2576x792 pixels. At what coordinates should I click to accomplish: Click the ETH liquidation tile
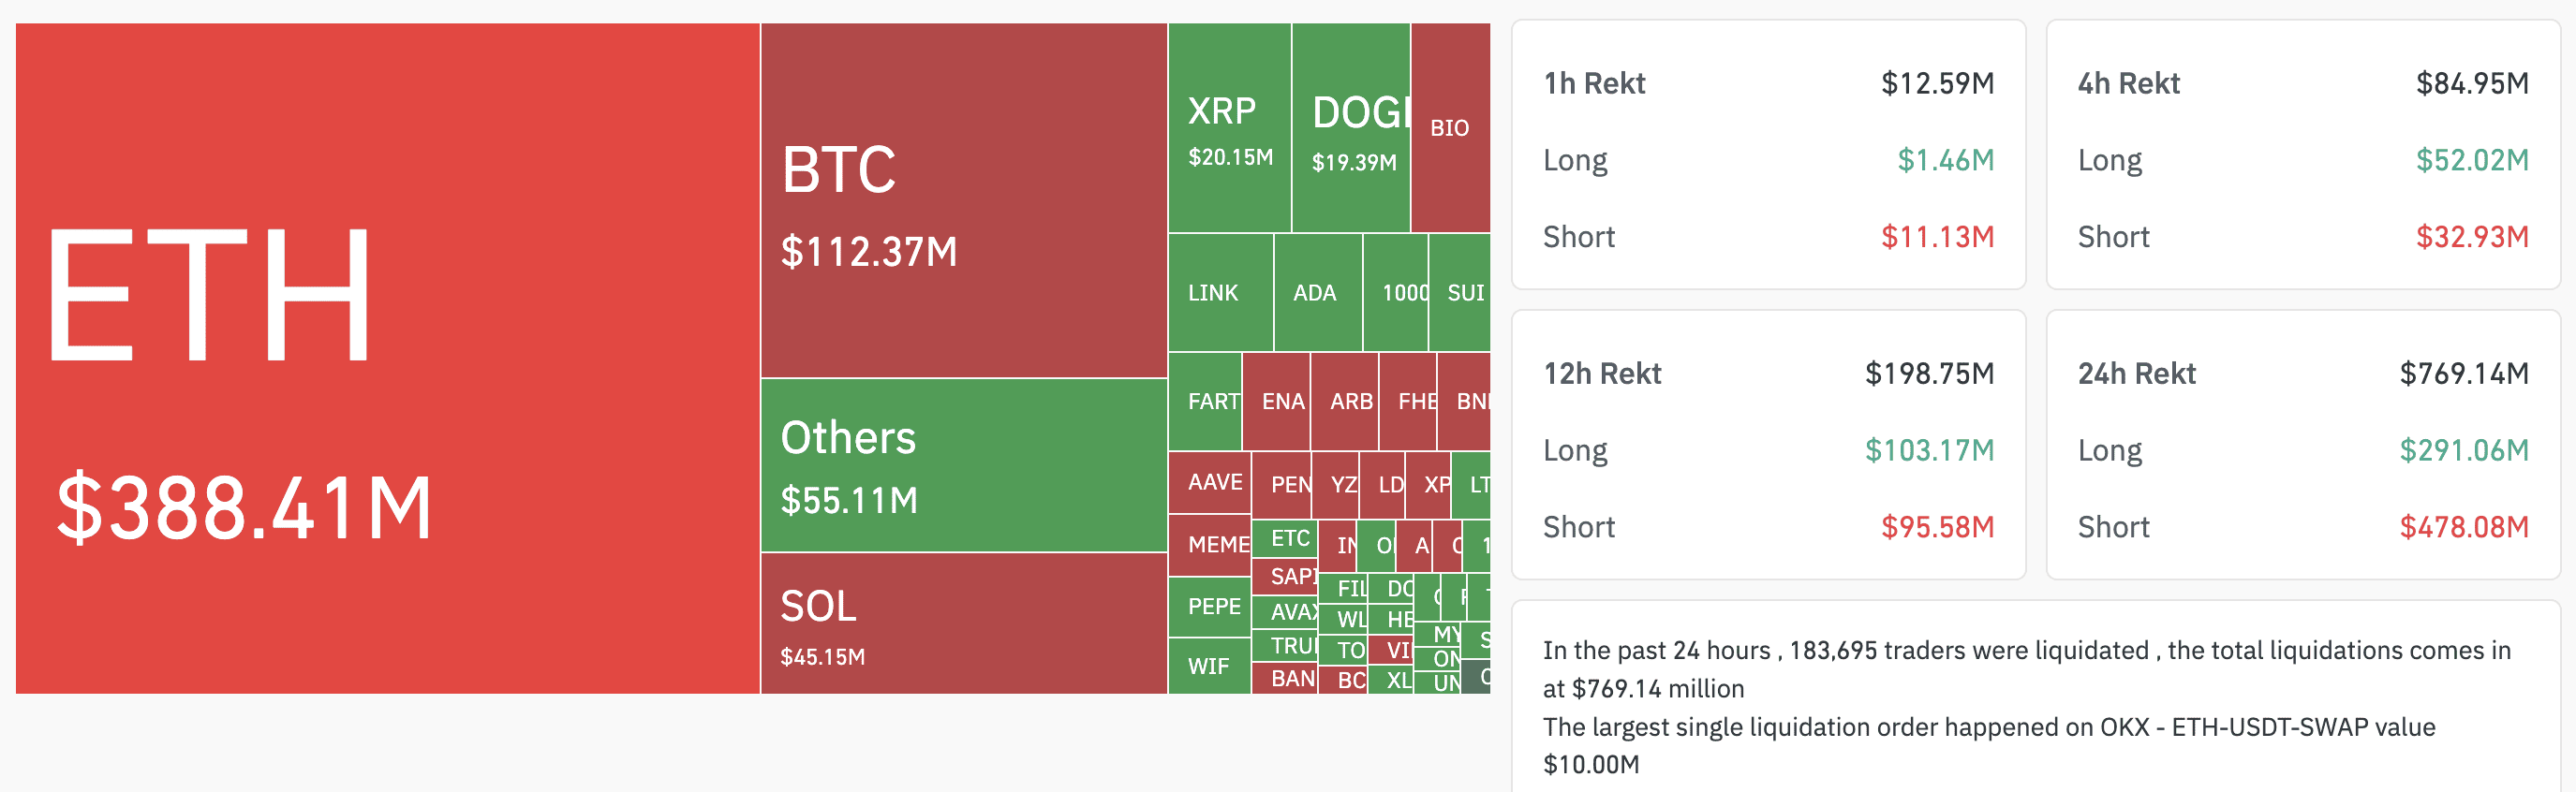point(387,358)
